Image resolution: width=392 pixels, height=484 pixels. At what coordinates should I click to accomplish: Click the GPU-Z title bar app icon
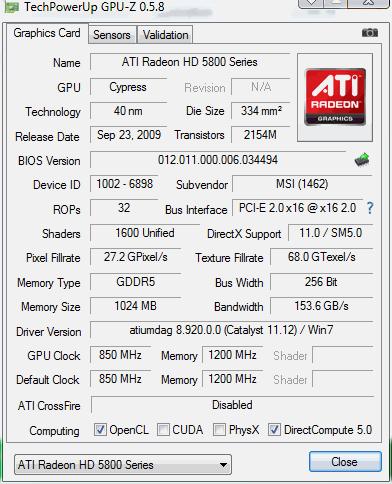[x=10, y=6]
